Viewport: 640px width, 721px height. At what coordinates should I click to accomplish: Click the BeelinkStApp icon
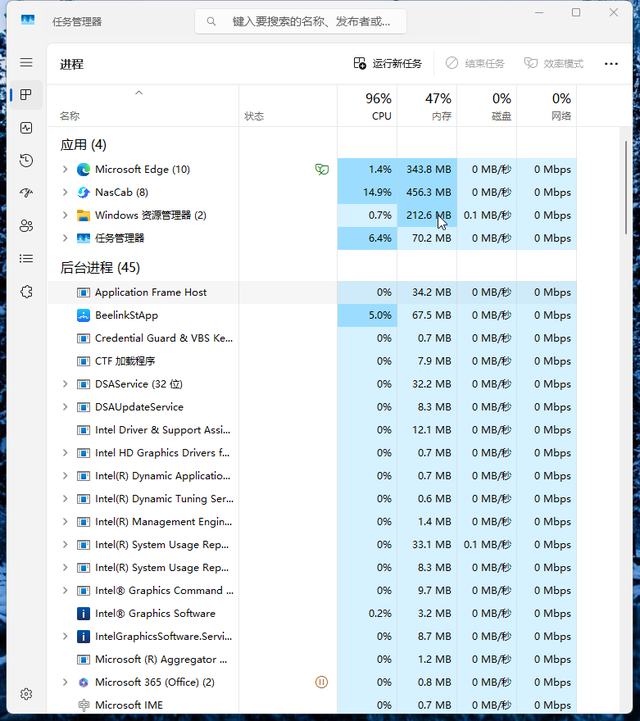point(83,315)
